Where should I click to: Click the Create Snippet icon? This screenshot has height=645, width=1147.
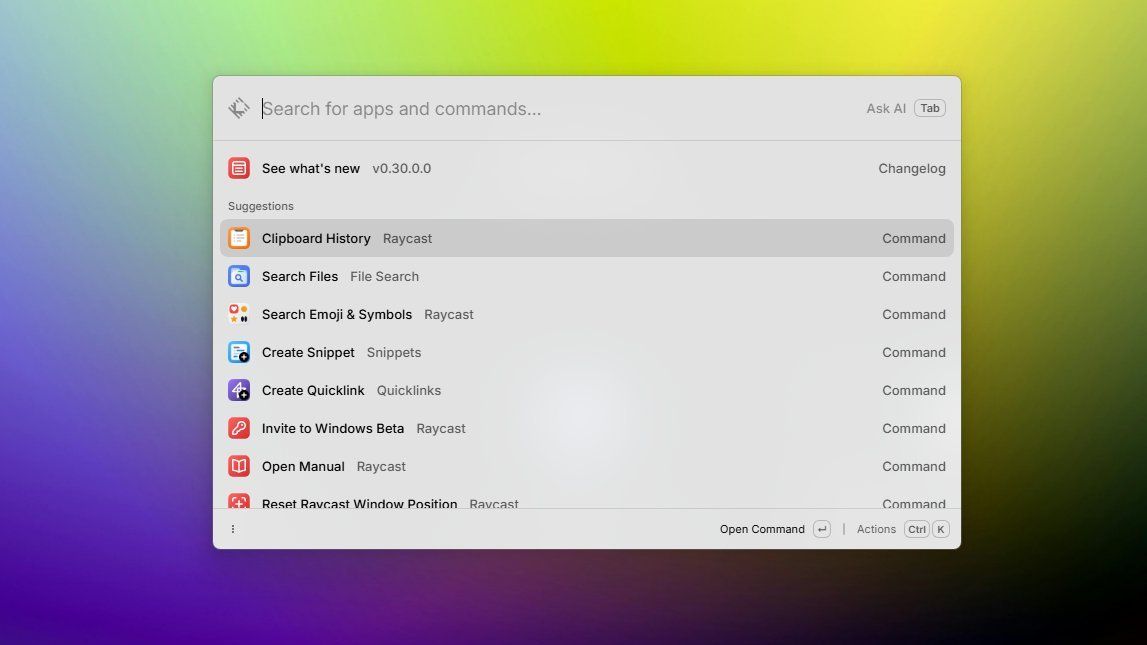click(x=238, y=352)
